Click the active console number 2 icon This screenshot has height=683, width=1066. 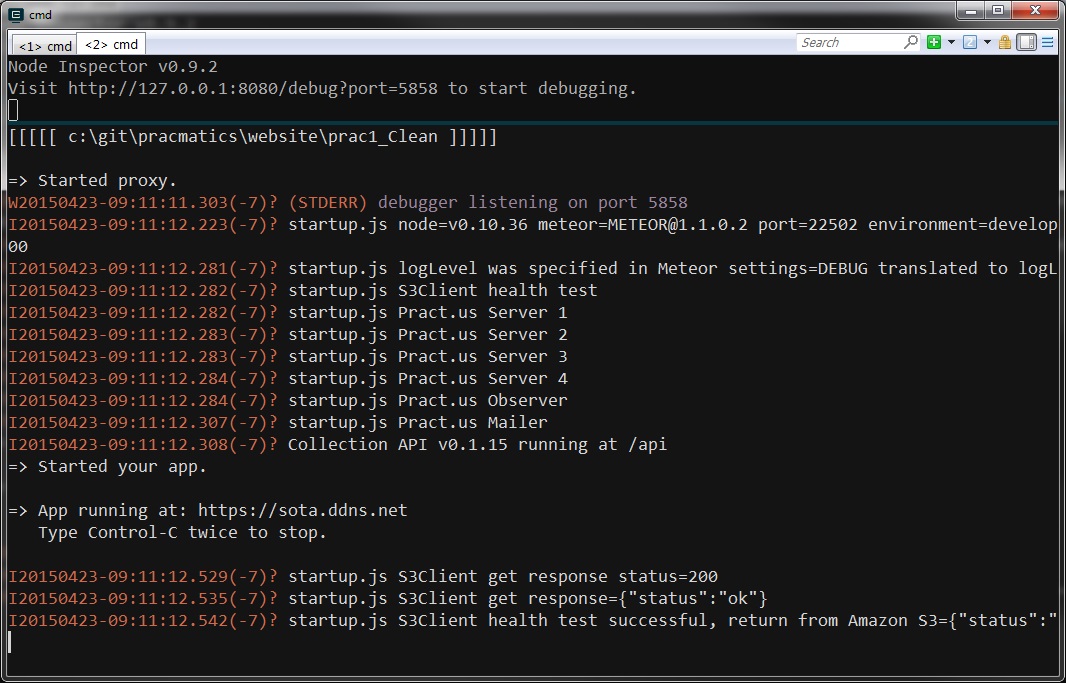coord(970,42)
